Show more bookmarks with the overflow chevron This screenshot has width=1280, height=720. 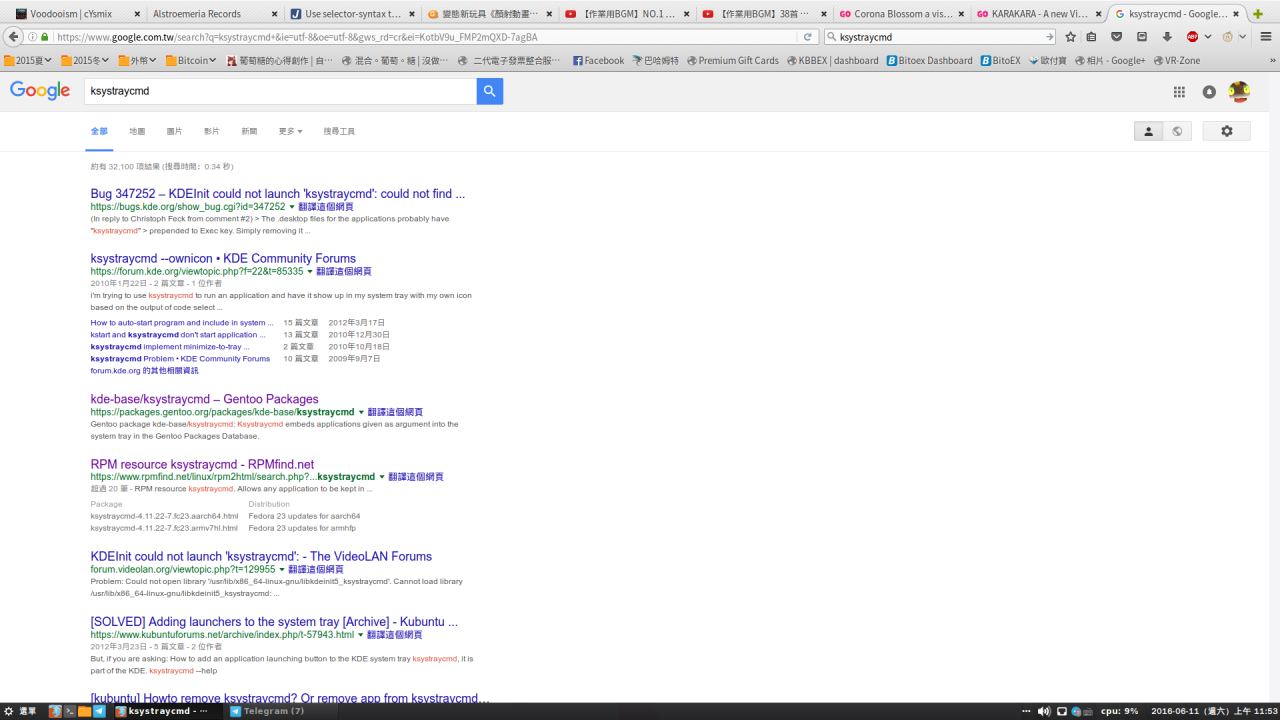[x=1272, y=60]
